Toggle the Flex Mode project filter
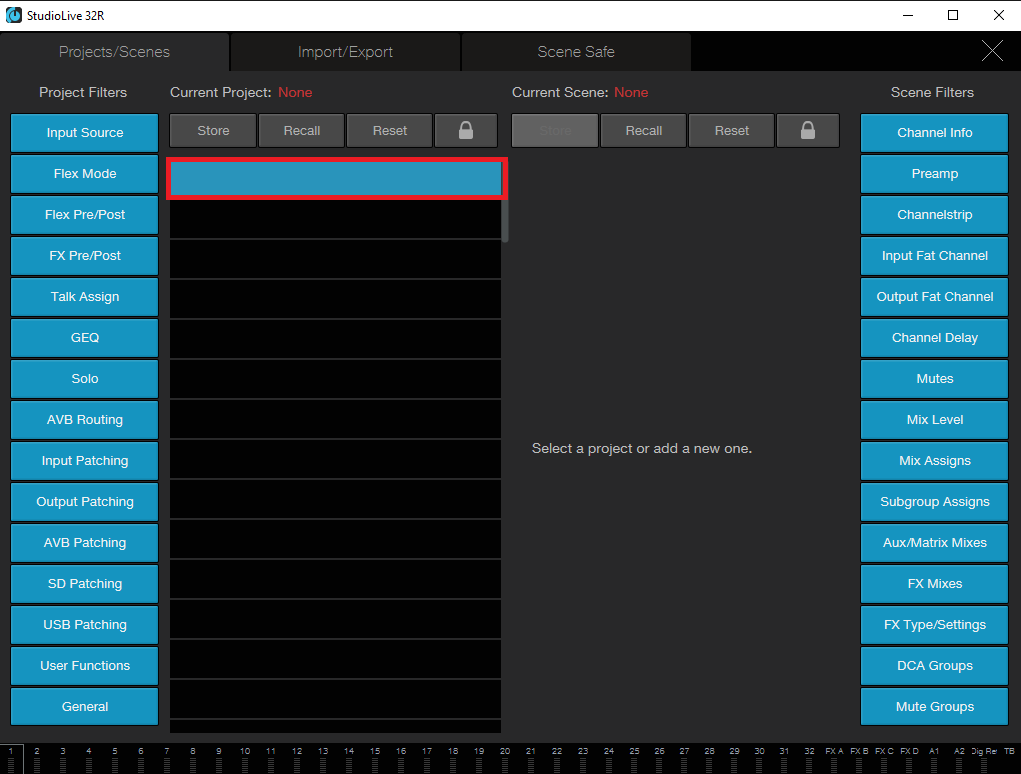This screenshot has height=774, width=1021. tap(85, 174)
